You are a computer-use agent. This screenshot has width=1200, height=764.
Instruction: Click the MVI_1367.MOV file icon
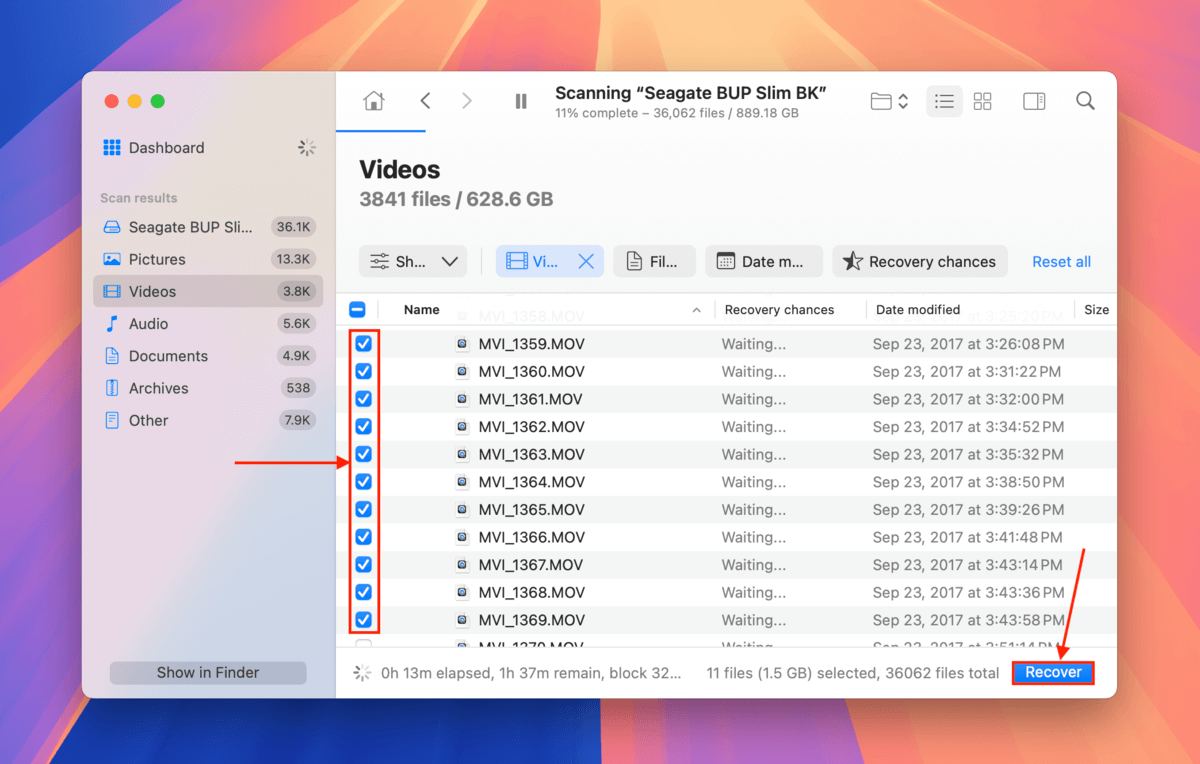click(462, 565)
